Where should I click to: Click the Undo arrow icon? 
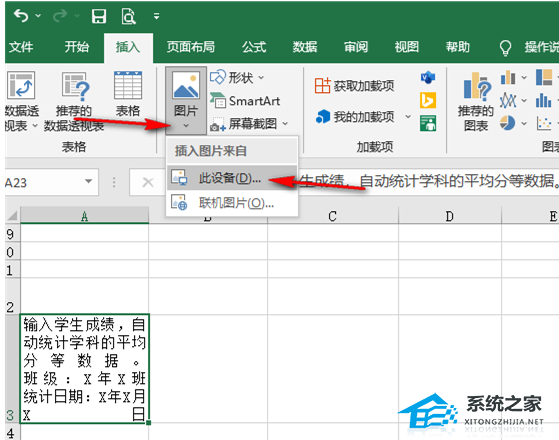tap(21, 16)
